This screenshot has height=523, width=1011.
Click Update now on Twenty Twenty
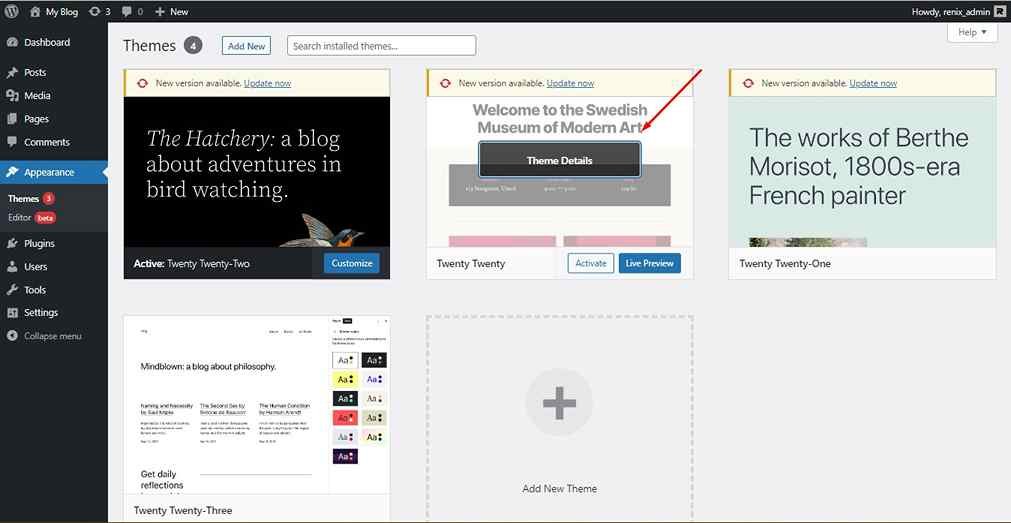[570, 83]
